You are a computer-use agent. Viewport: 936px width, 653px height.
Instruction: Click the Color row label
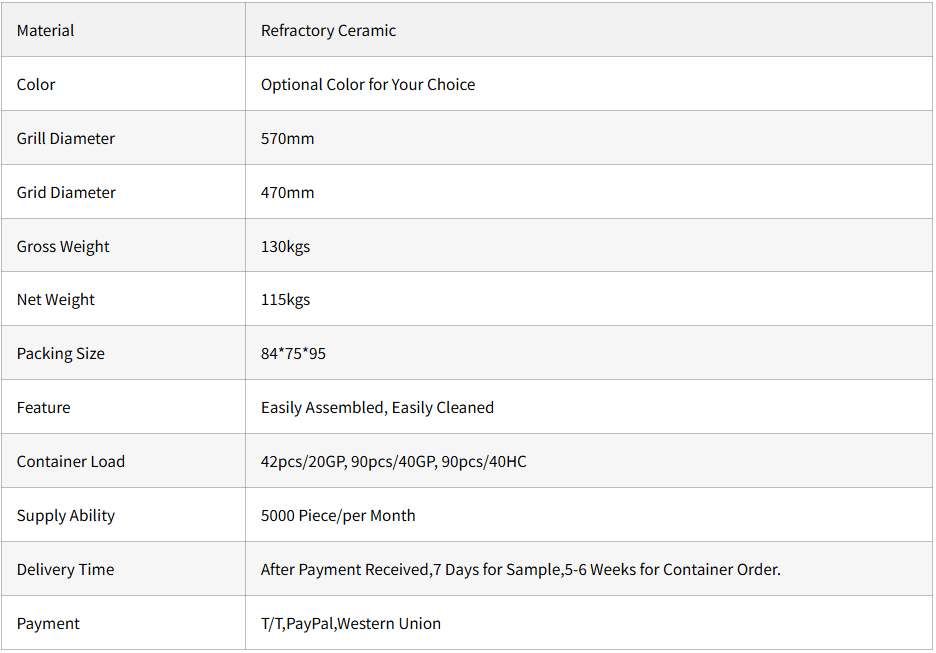pyautogui.click(x=36, y=85)
